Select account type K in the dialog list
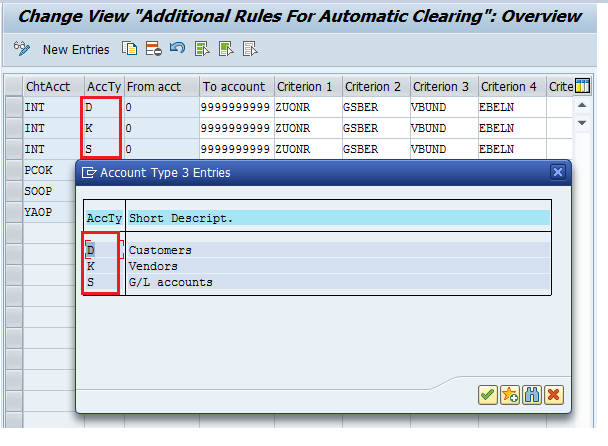 [x=90, y=266]
